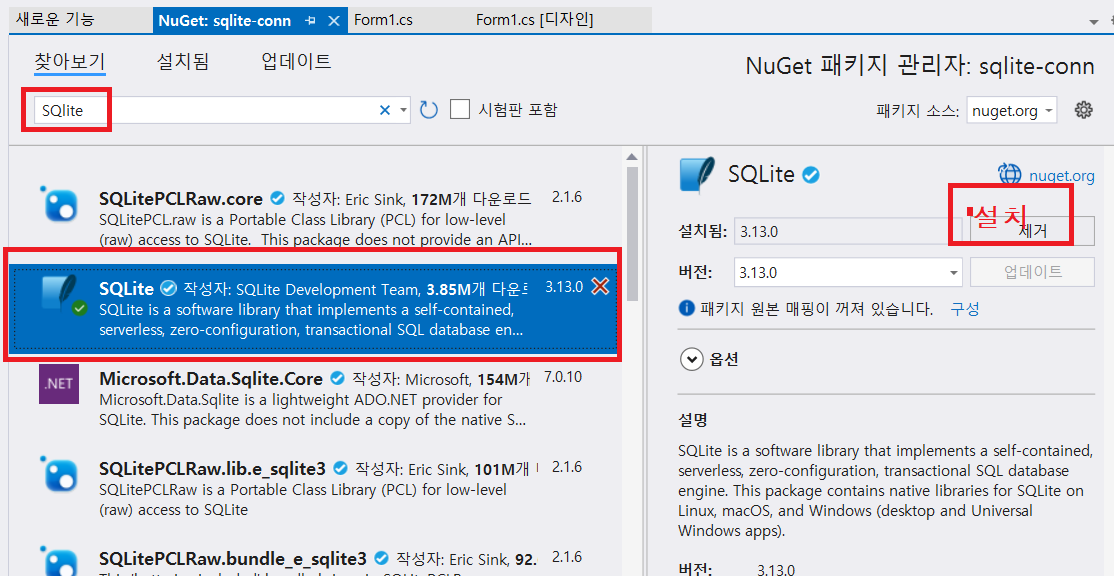
Task: Click verified badge of SQLitePCLRaw.core
Action: pos(278,198)
